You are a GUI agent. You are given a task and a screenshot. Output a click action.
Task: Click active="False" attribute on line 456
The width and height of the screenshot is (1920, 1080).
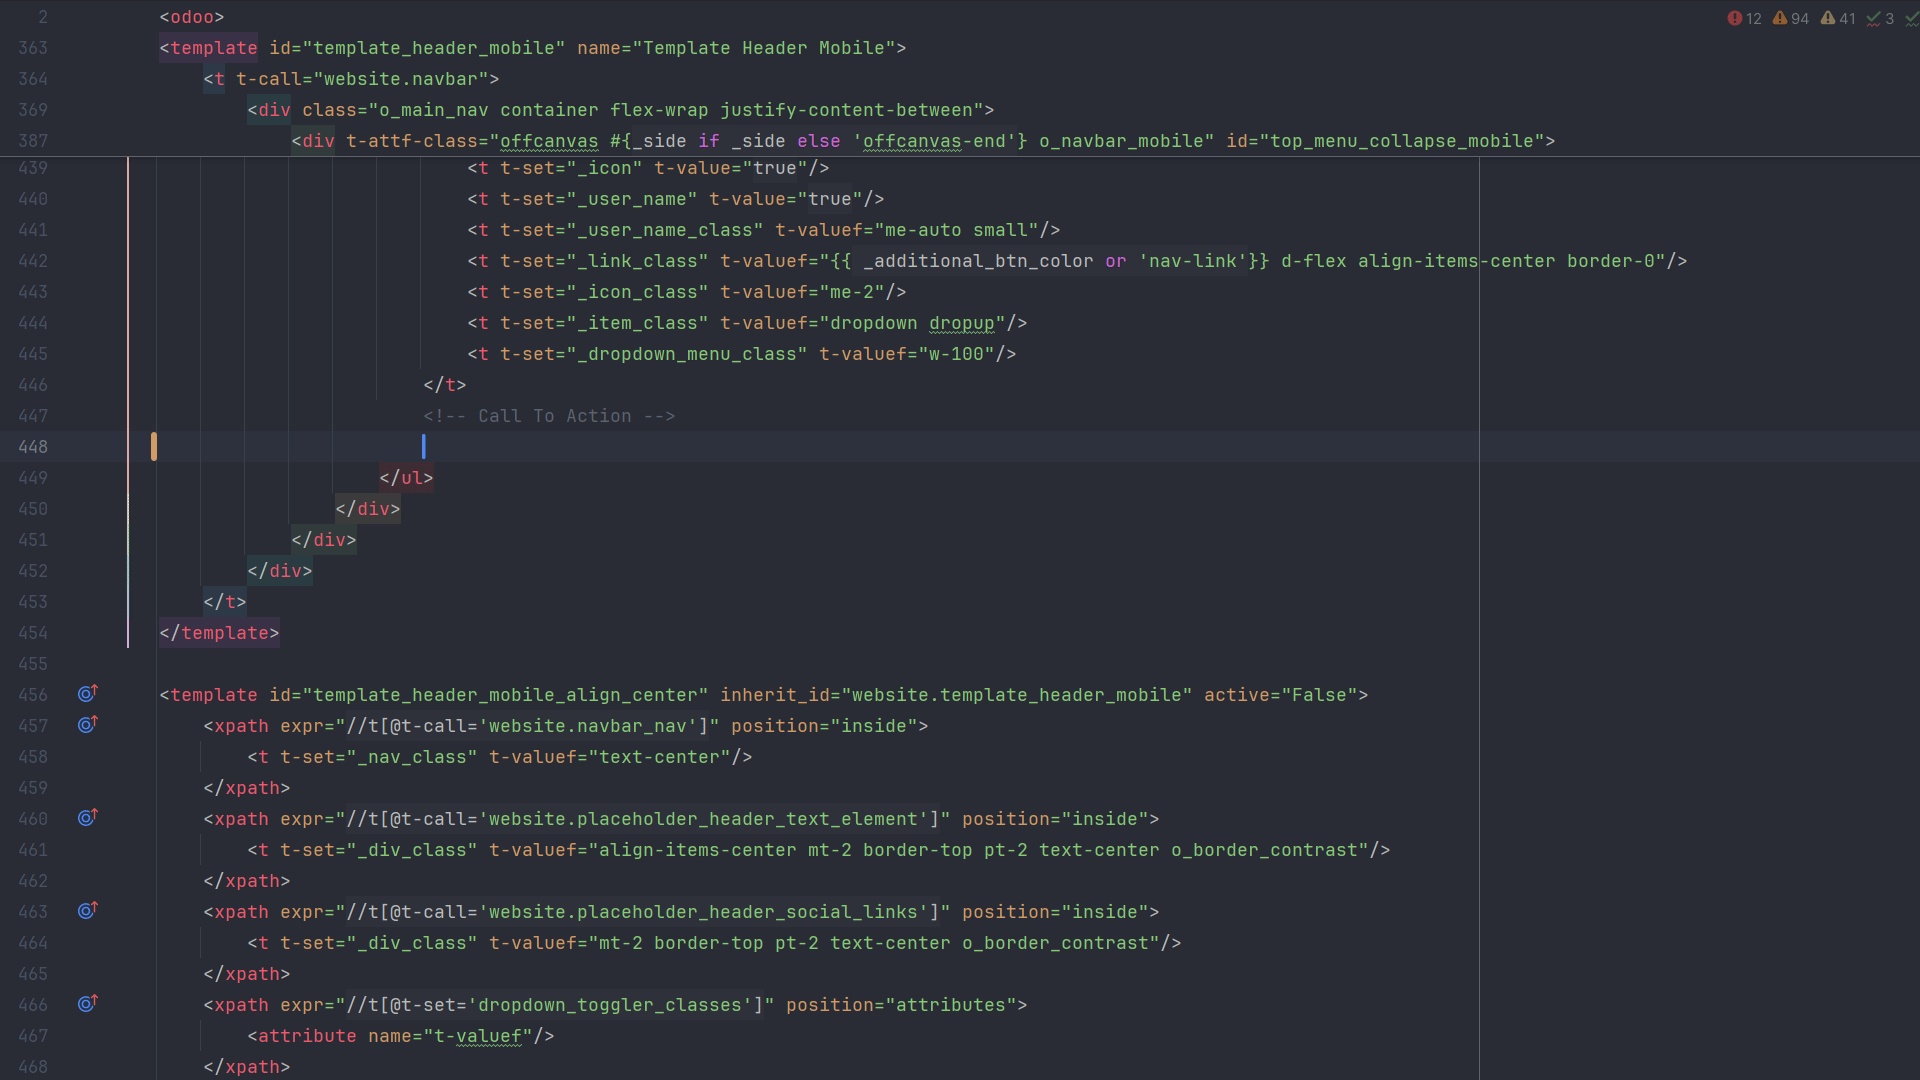click(1281, 695)
